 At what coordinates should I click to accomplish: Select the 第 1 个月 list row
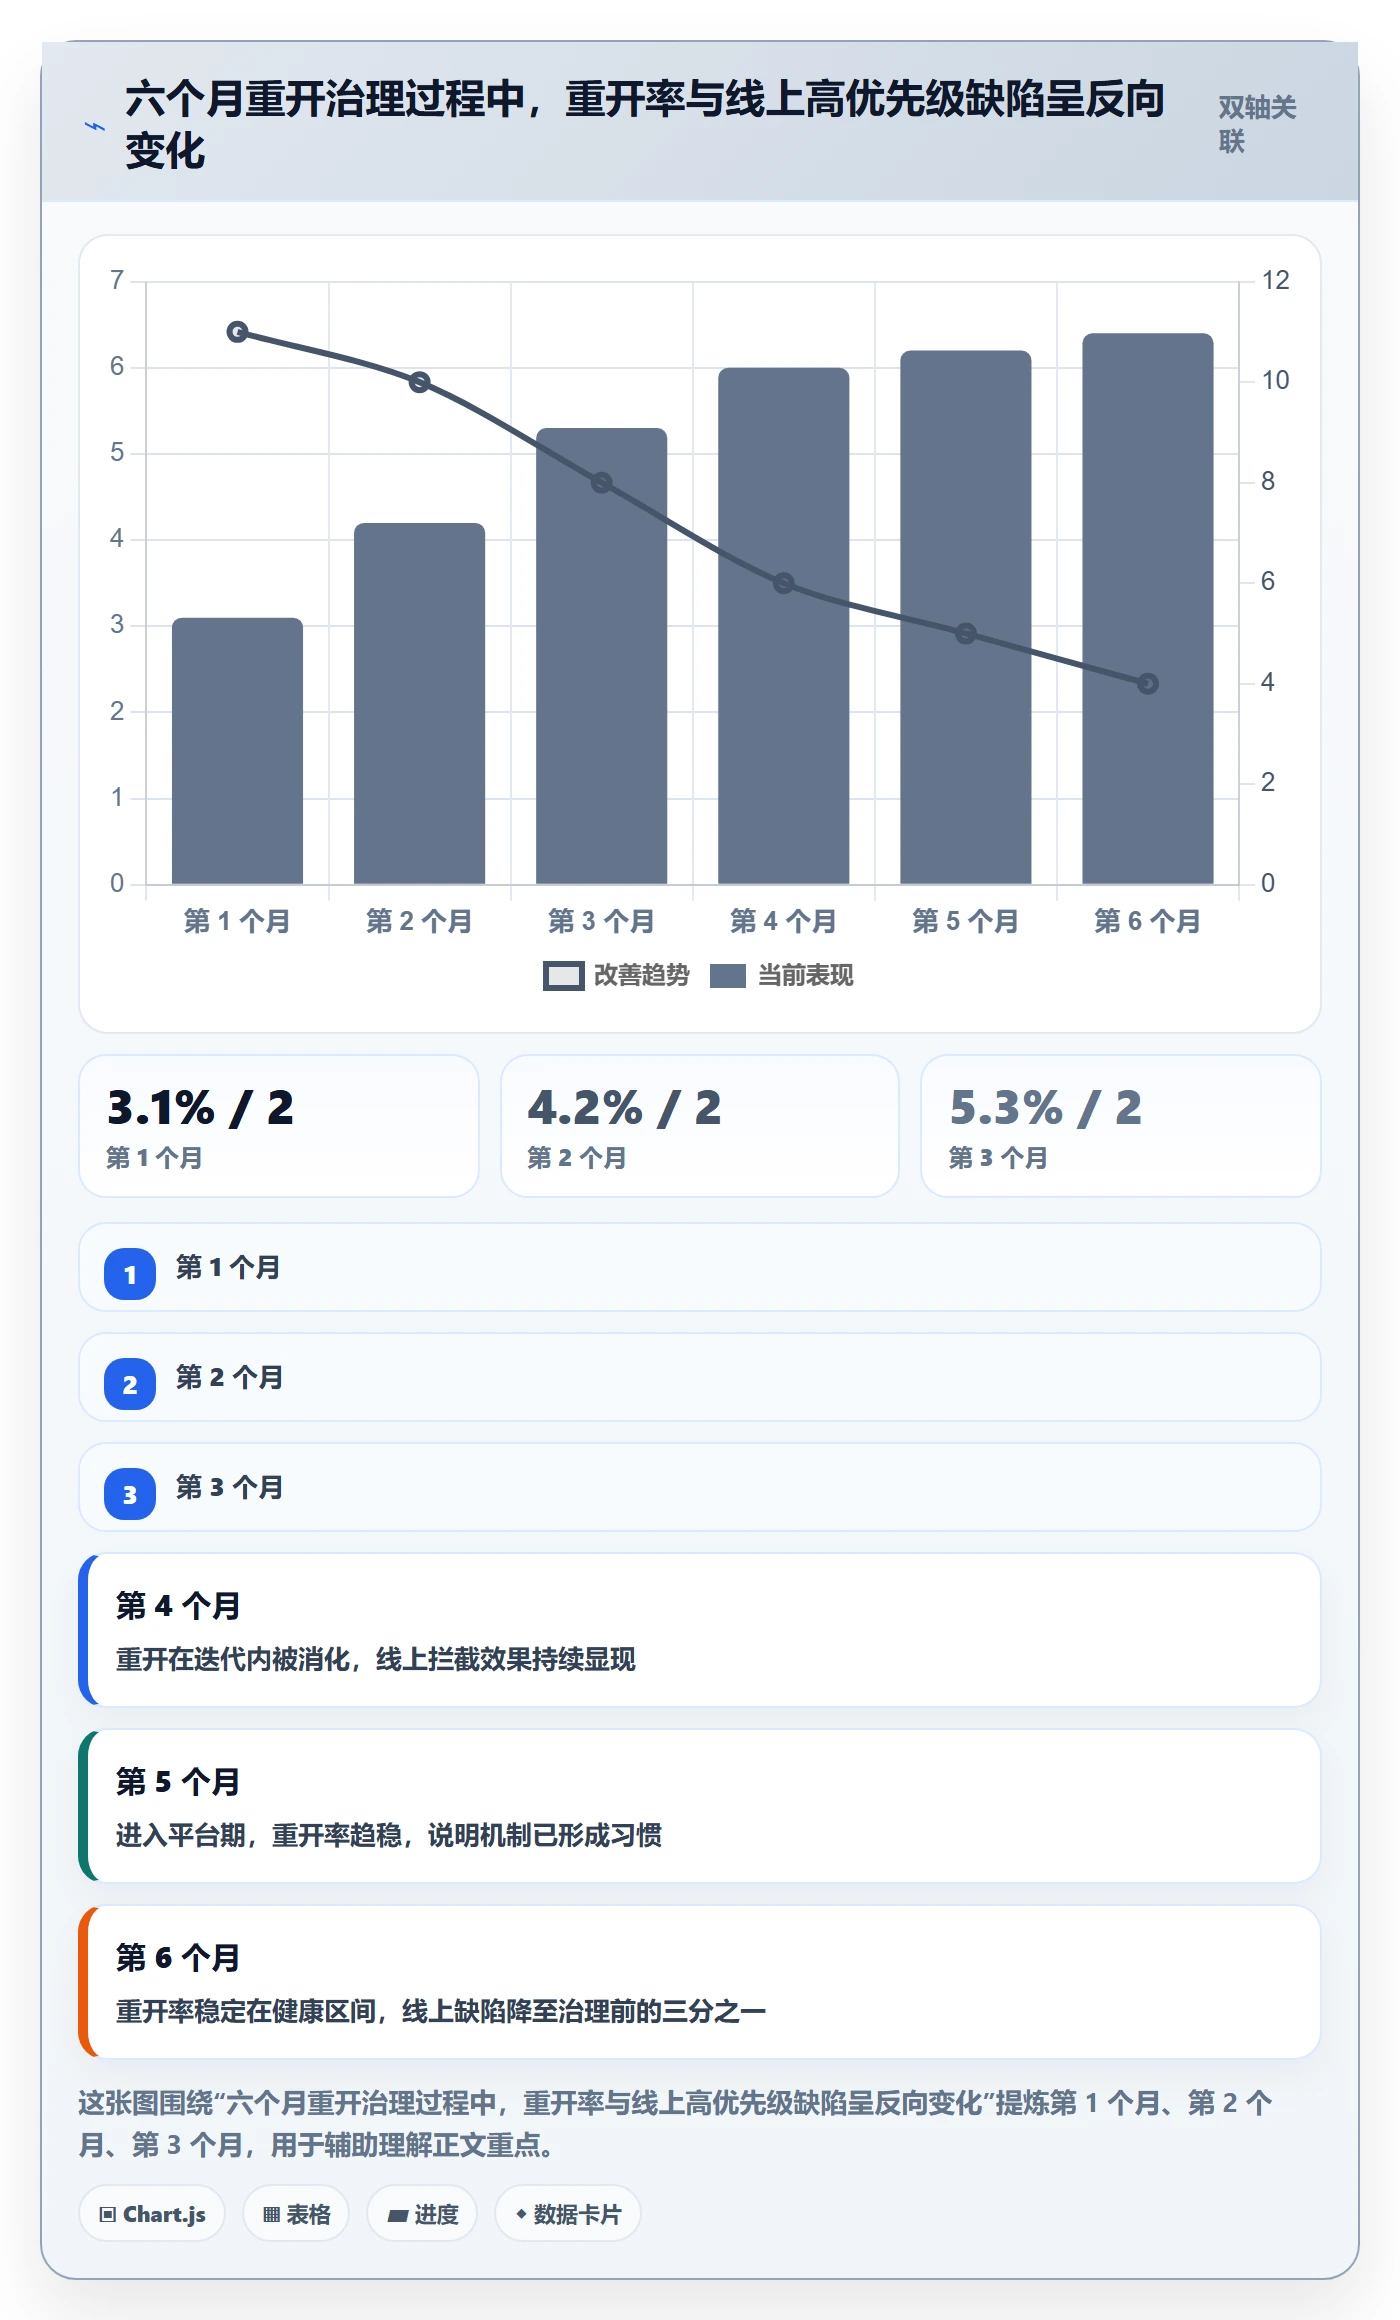pyautogui.click(x=700, y=1267)
